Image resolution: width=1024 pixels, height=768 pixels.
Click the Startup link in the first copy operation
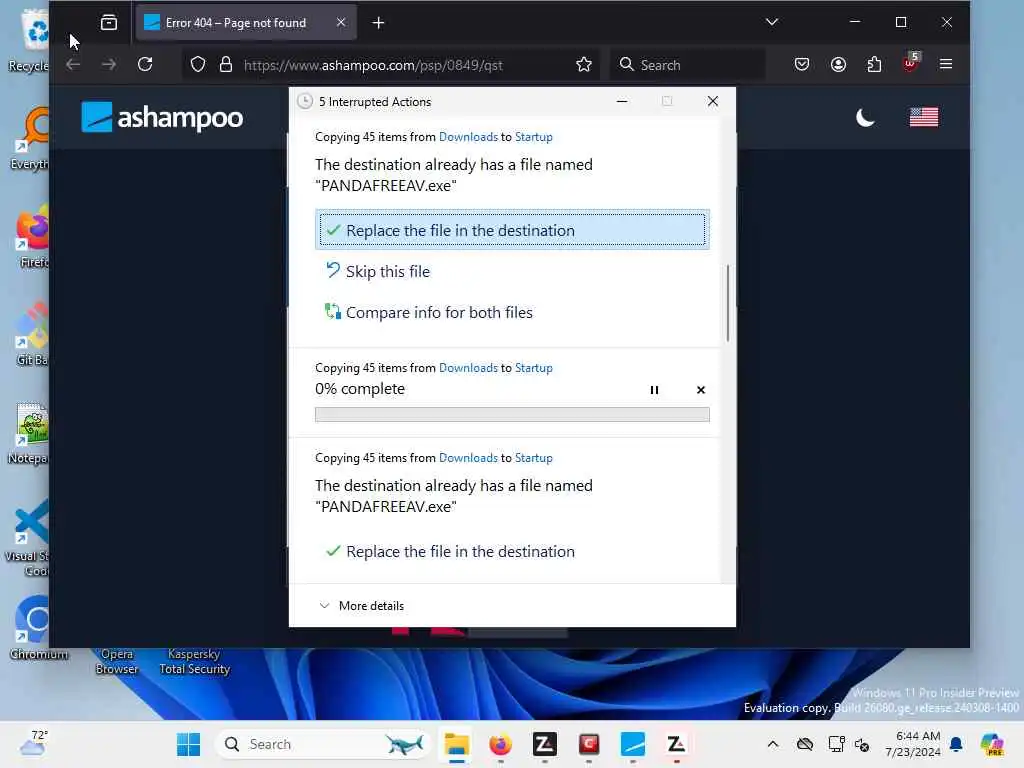[534, 136]
